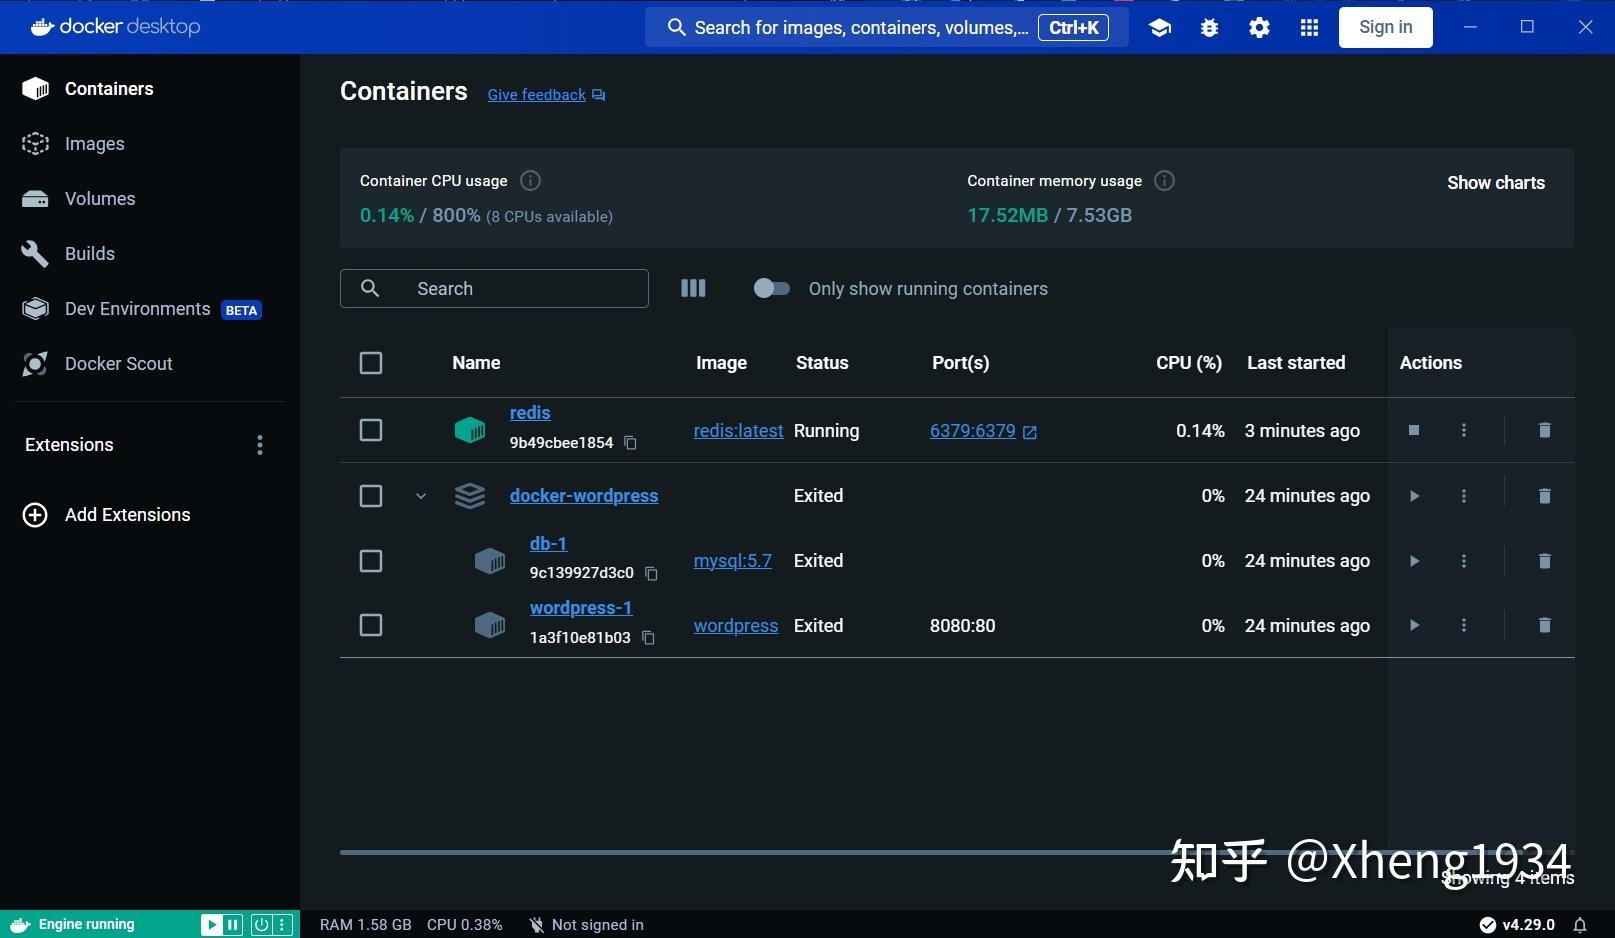Select all containers with the header checkbox

[x=370, y=363]
